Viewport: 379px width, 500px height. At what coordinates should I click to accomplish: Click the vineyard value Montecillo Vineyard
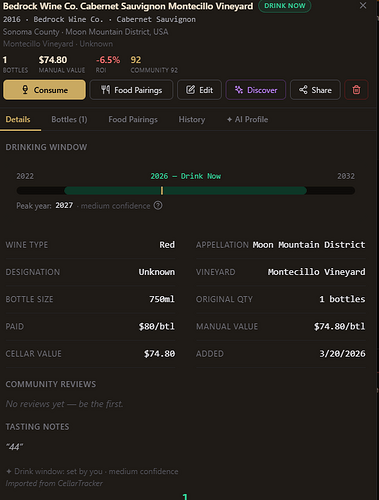pyautogui.click(x=316, y=272)
